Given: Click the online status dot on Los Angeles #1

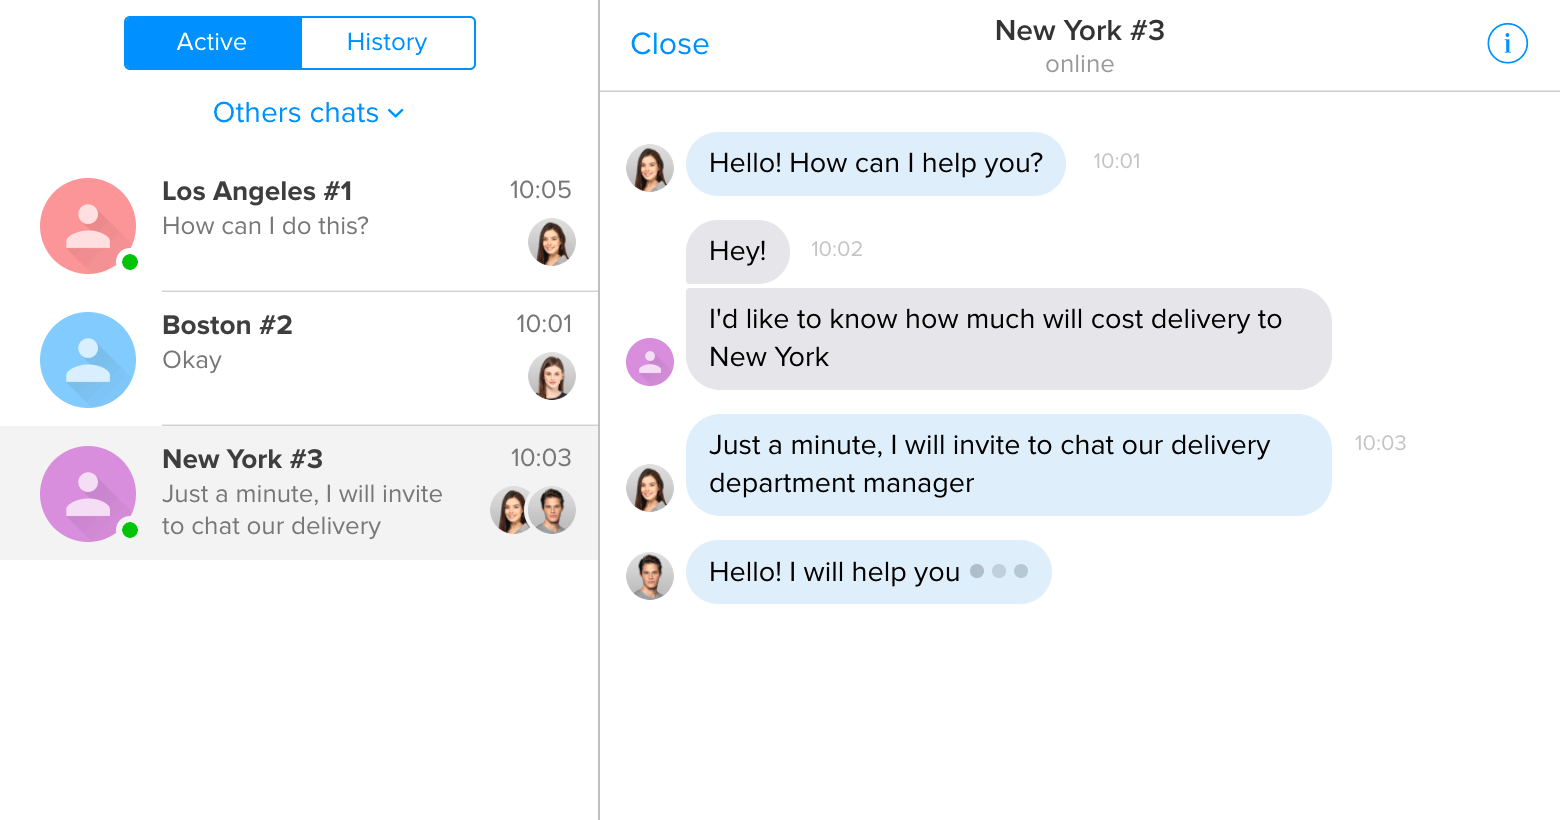Looking at the screenshot, I should 129,262.
